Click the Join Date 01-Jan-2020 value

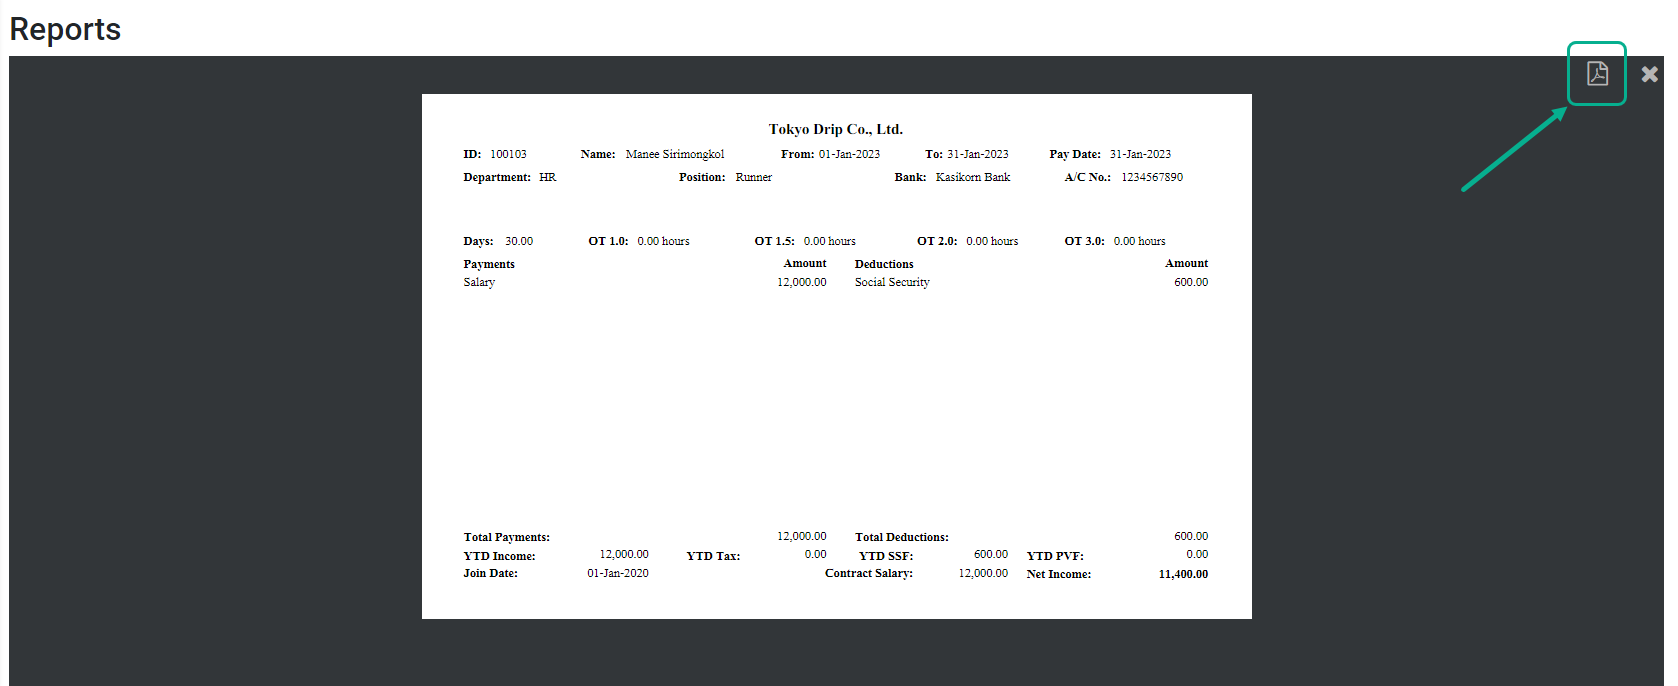click(618, 573)
